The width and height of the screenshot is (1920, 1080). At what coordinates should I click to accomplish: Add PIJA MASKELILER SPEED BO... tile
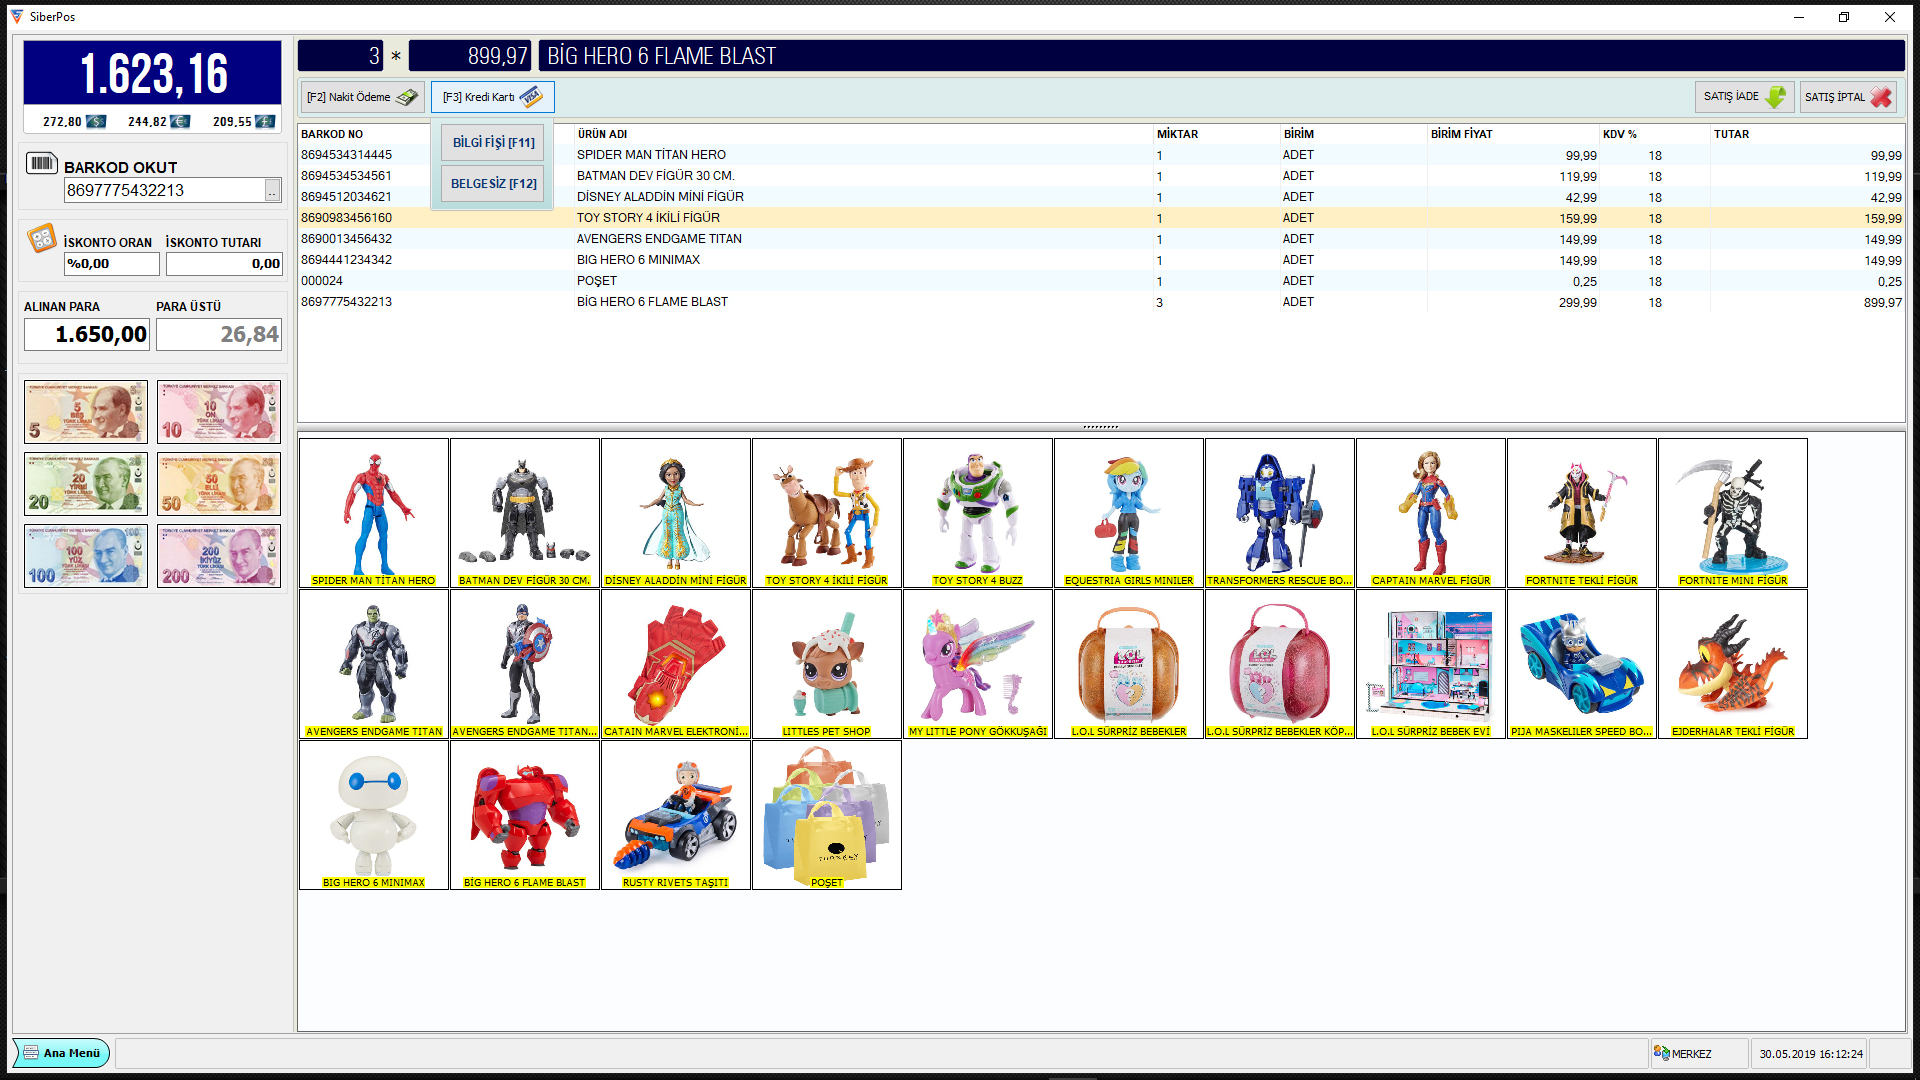point(1582,664)
